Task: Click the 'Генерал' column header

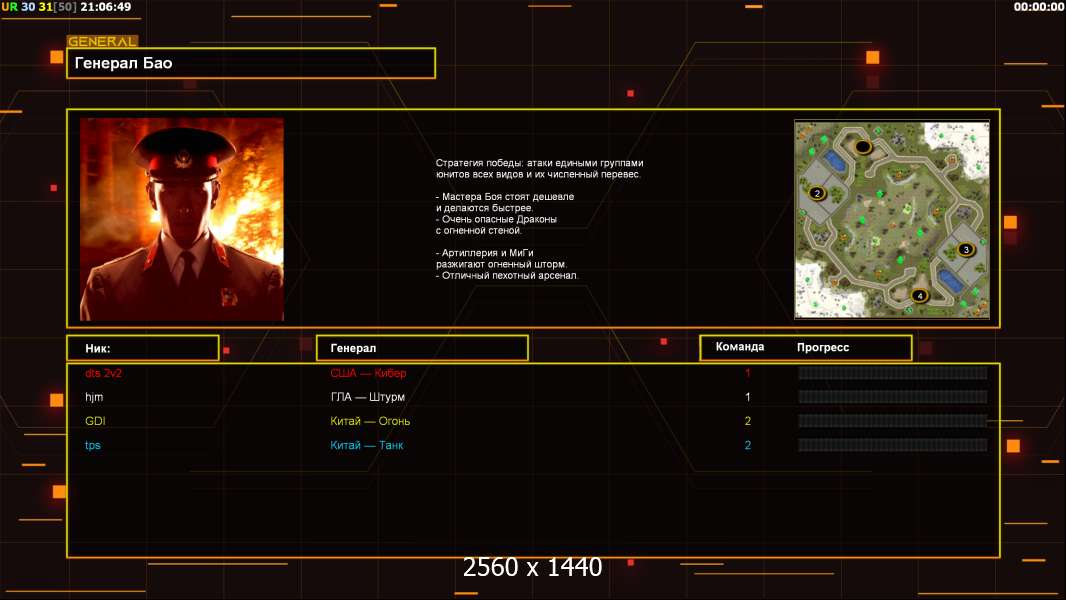Action: click(422, 348)
